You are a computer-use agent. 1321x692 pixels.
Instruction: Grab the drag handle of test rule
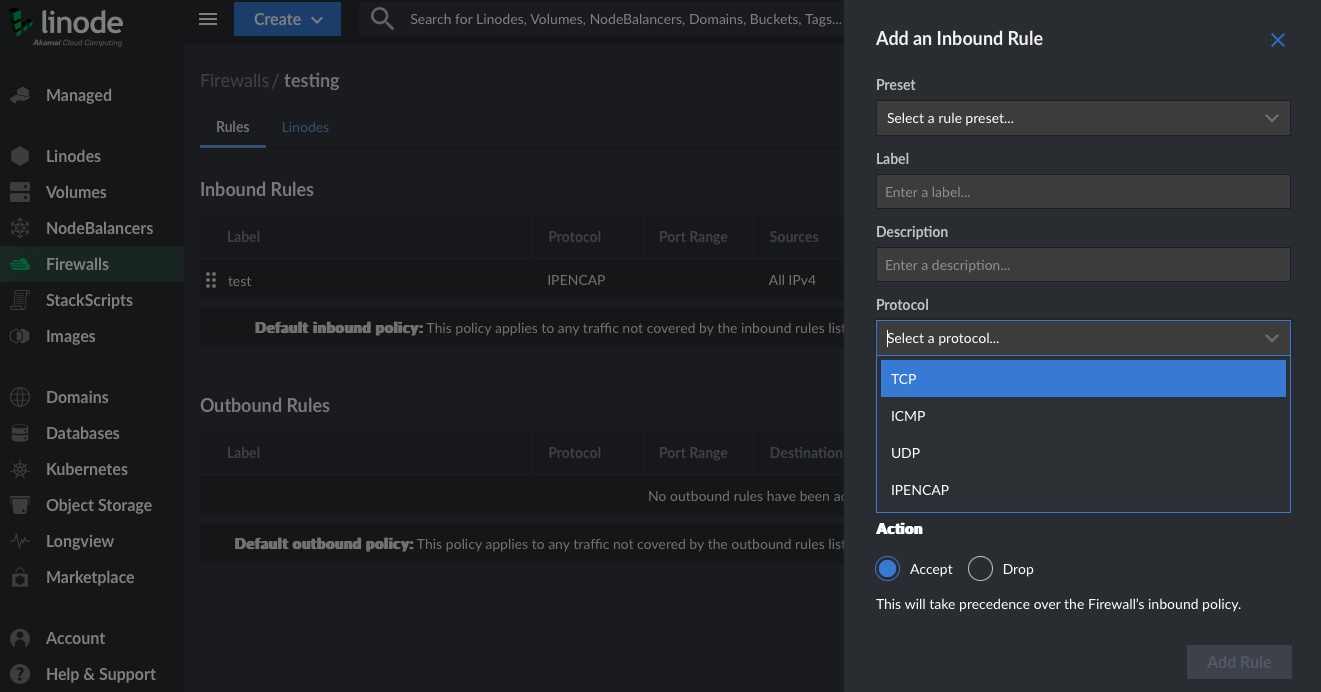(x=211, y=280)
